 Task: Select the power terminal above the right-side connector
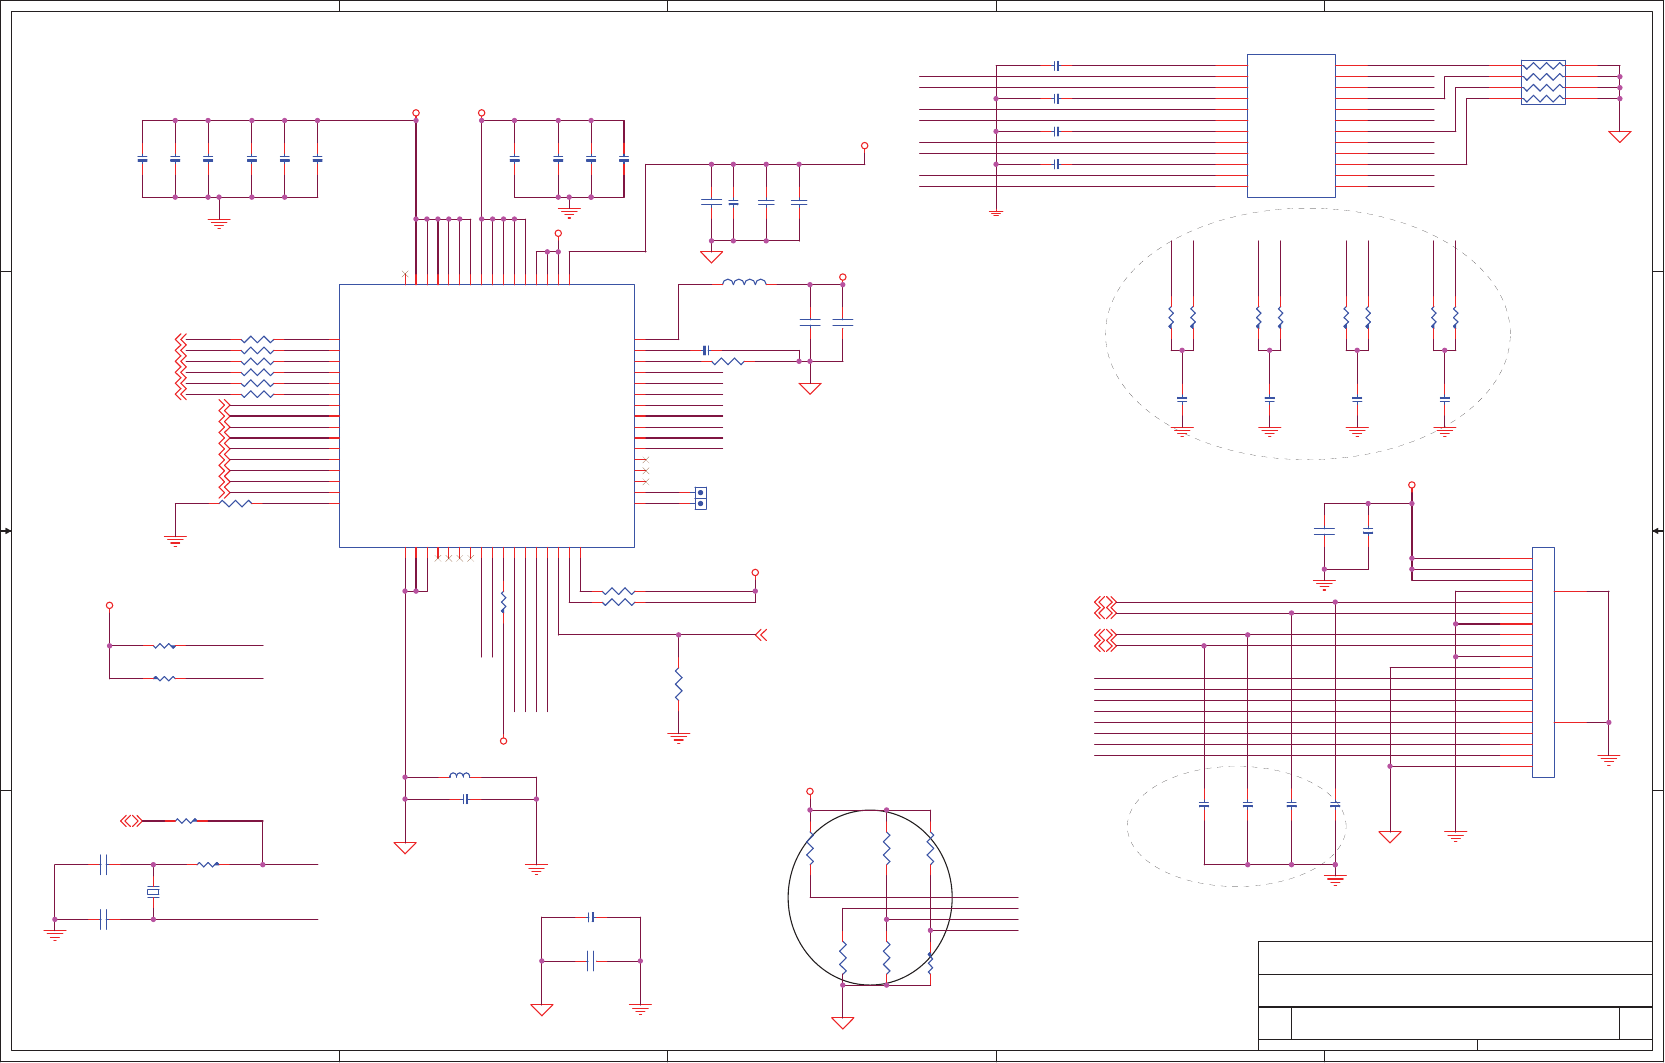point(1412,485)
